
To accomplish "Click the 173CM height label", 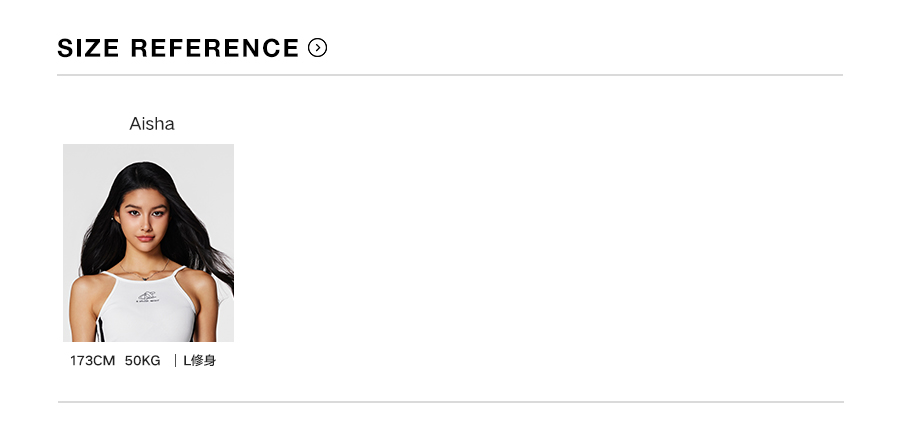I will click(92, 360).
